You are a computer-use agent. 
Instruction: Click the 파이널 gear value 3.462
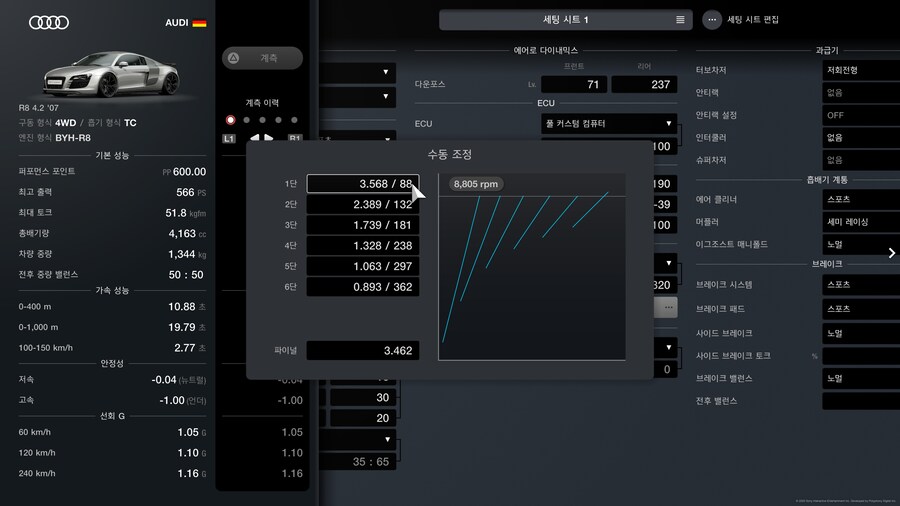(x=362, y=351)
